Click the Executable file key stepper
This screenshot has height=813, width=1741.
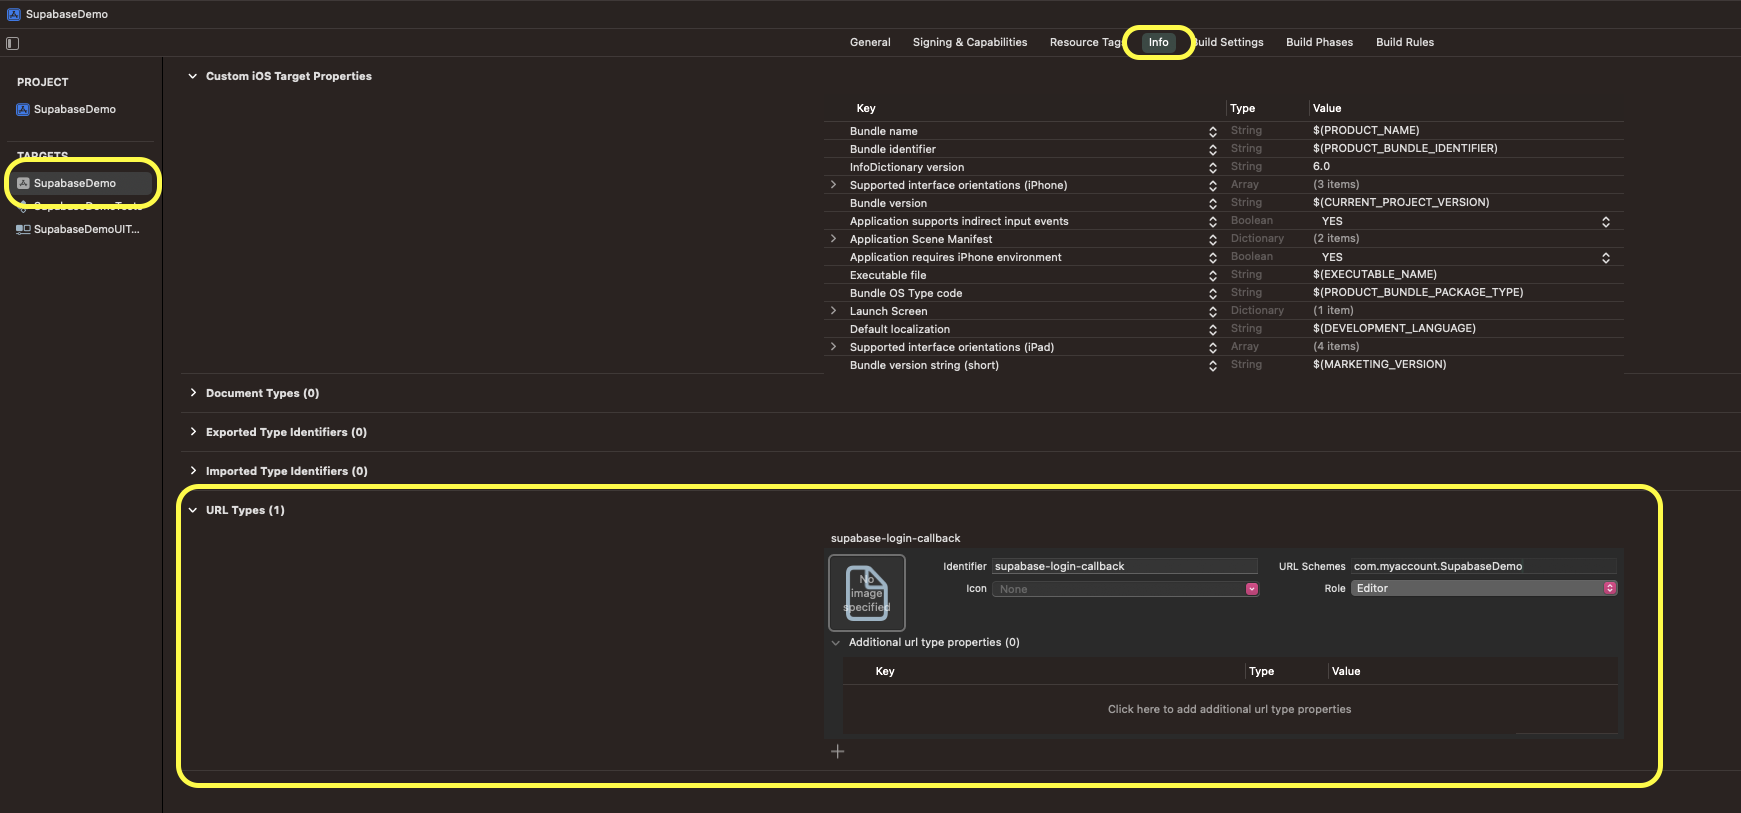pyautogui.click(x=1212, y=276)
